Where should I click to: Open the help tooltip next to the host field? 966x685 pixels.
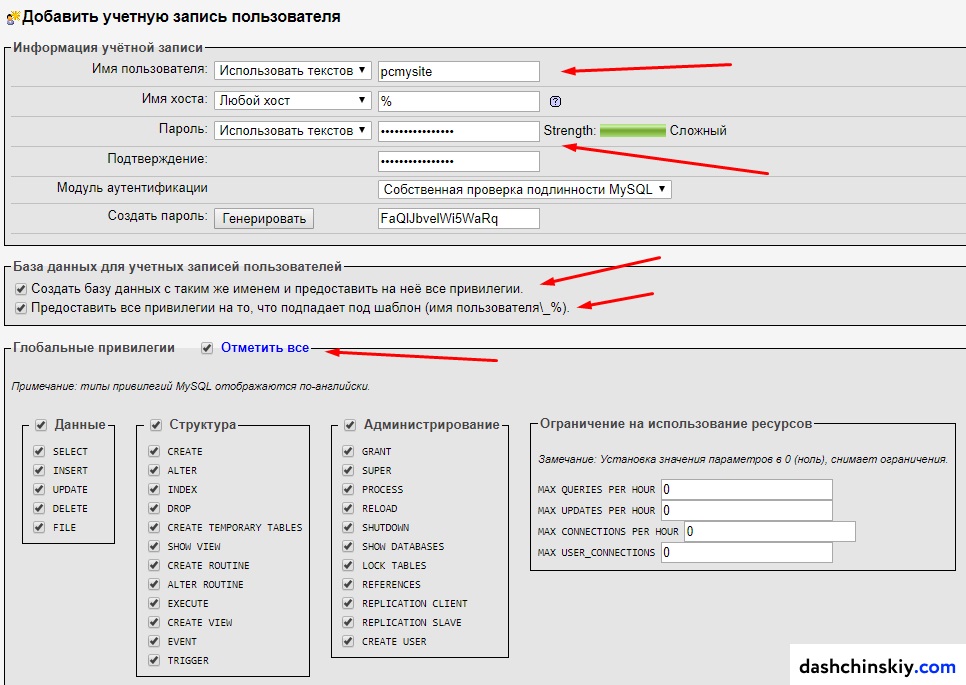pyautogui.click(x=555, y=101)
